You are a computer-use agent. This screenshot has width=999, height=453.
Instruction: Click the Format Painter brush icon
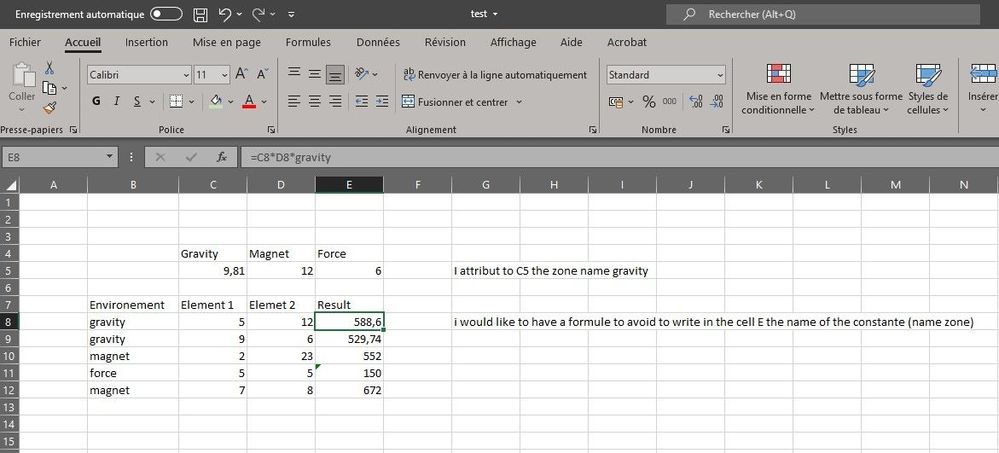(x=50, y=108)
